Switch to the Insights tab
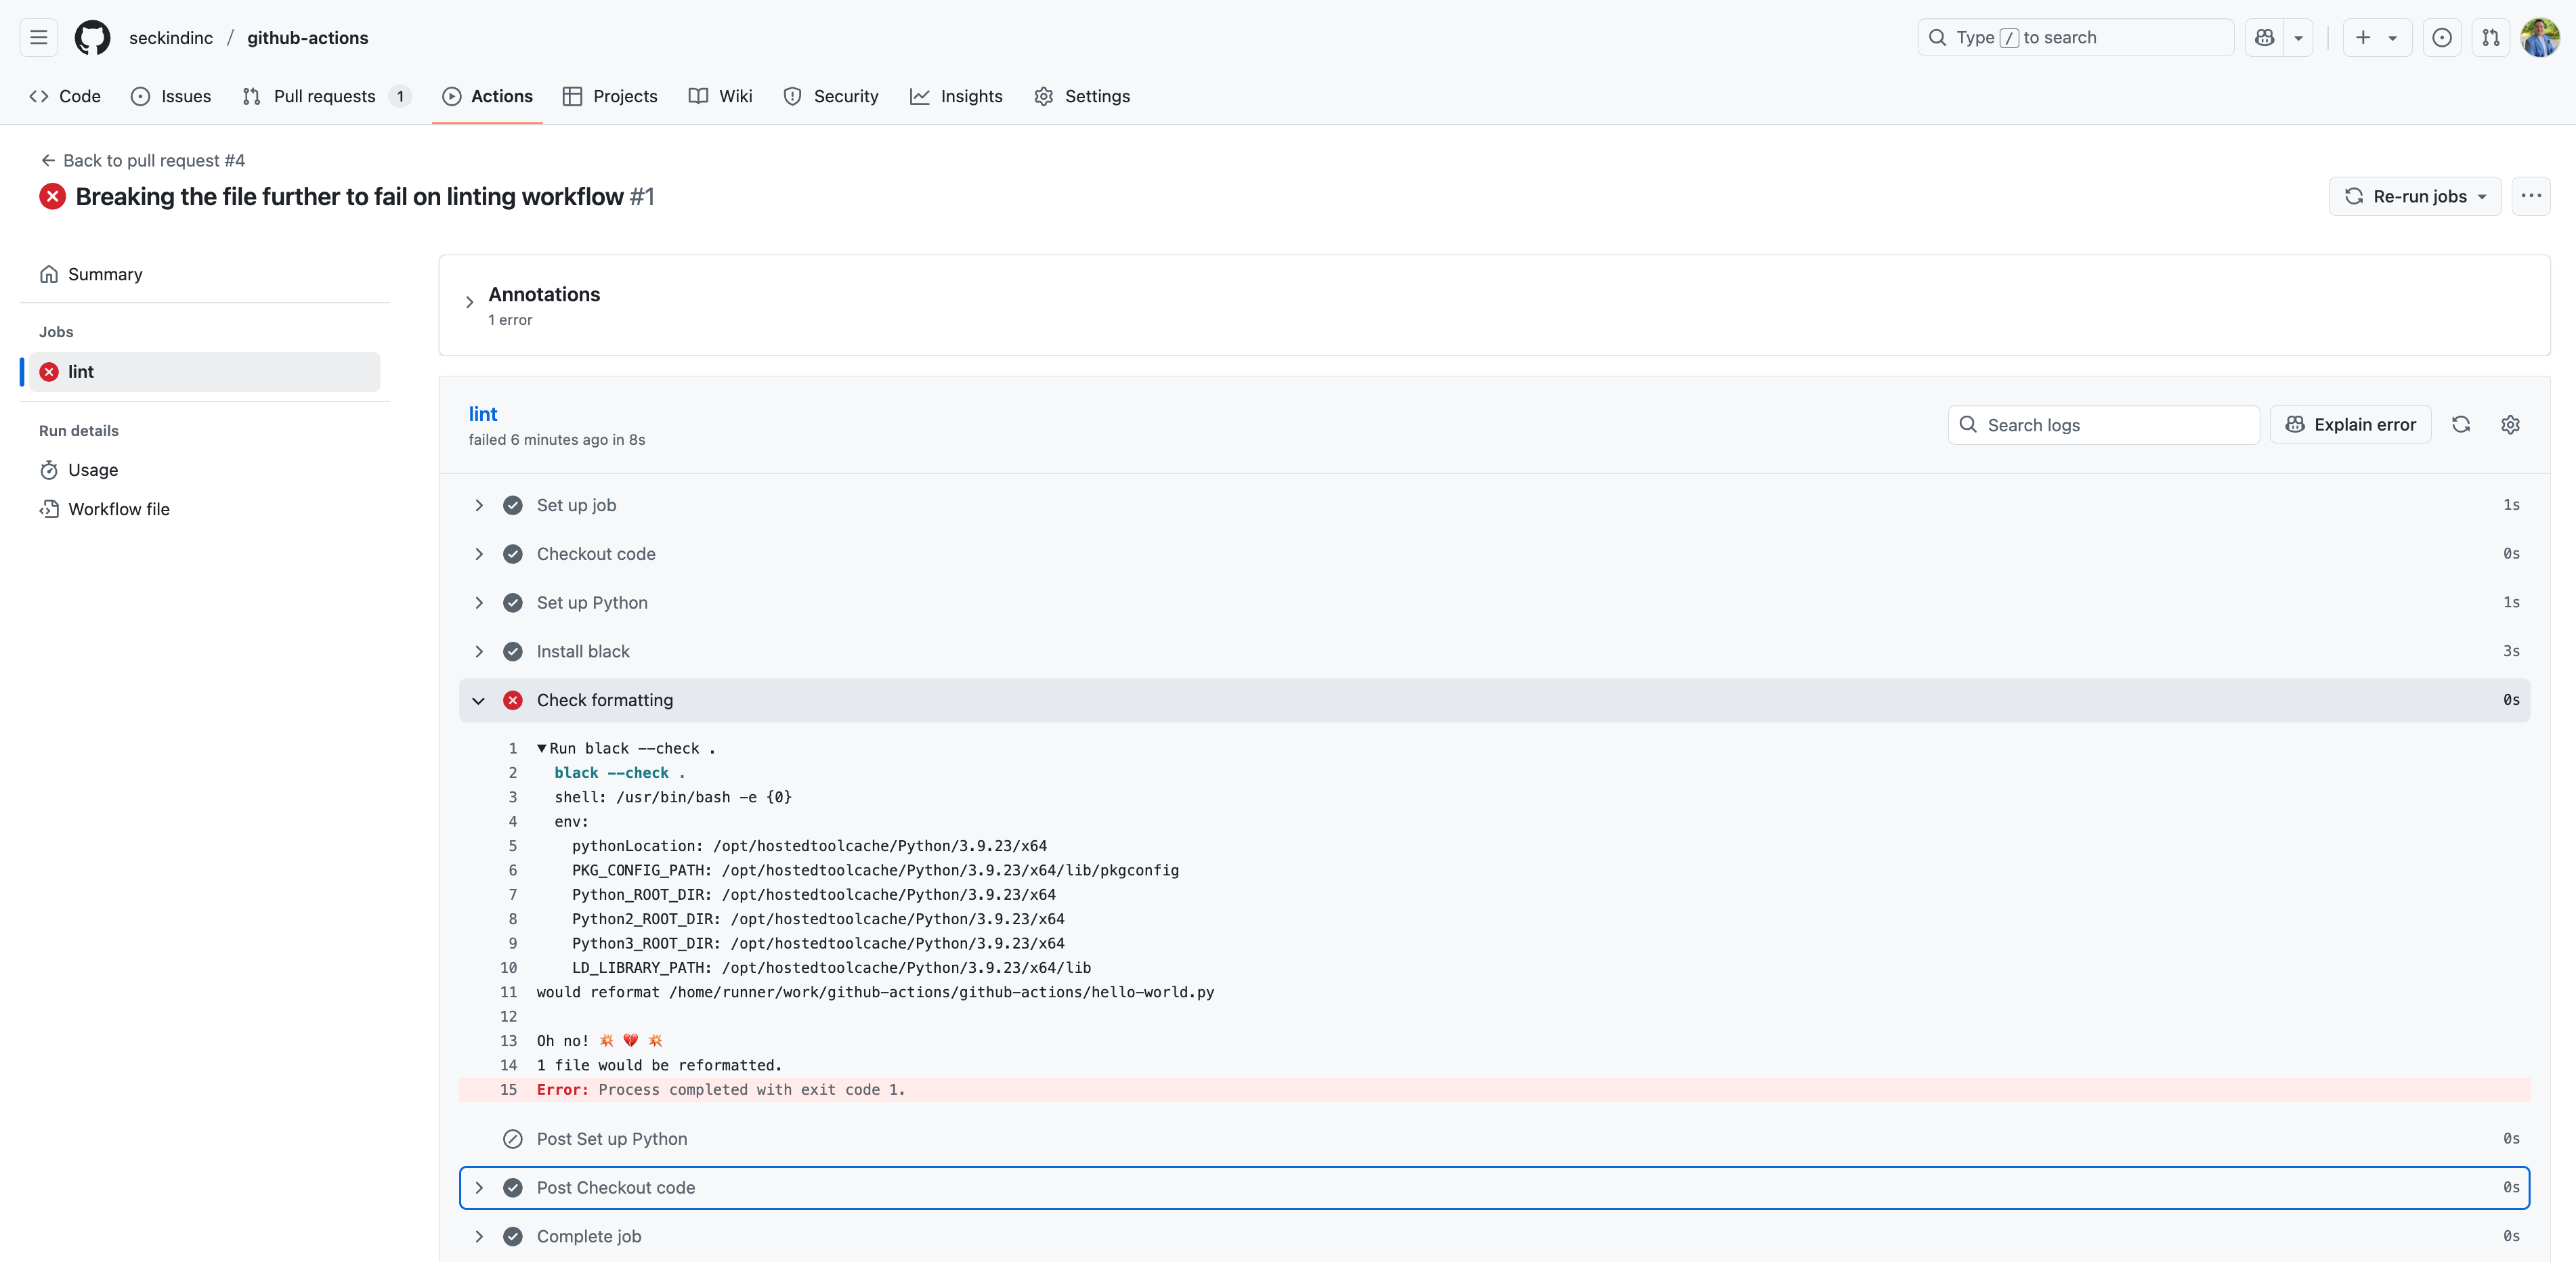The width and height of the screenshot is (2576, 1262). point(956,96)
